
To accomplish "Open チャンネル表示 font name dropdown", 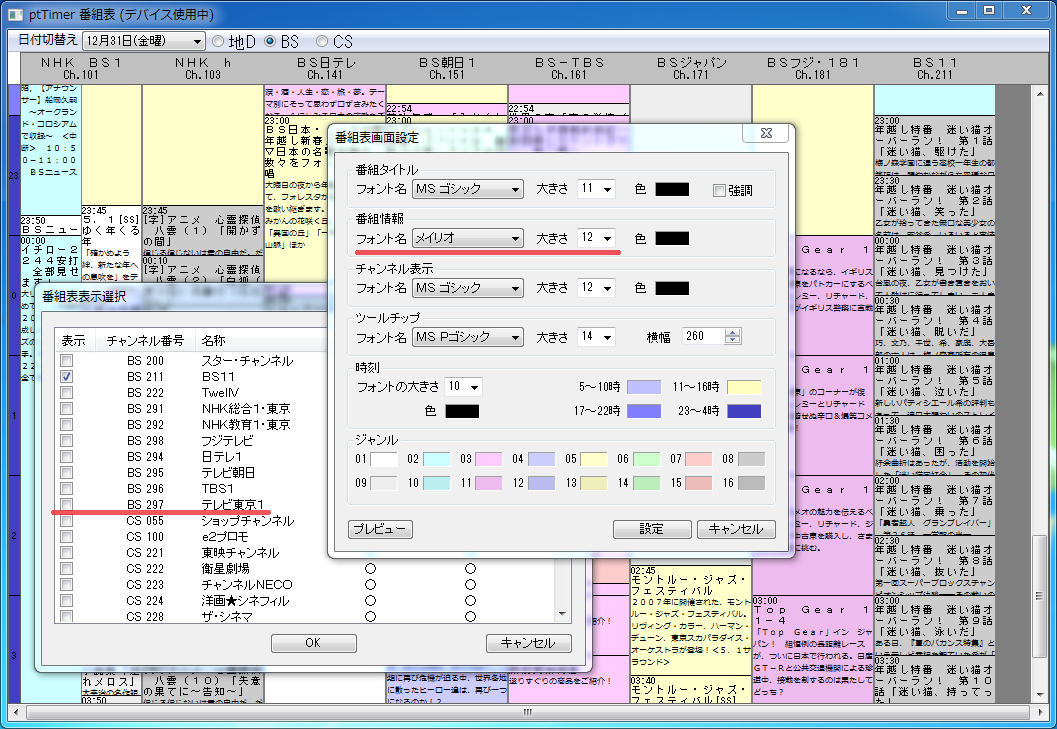I will click(x=468, y=288).
